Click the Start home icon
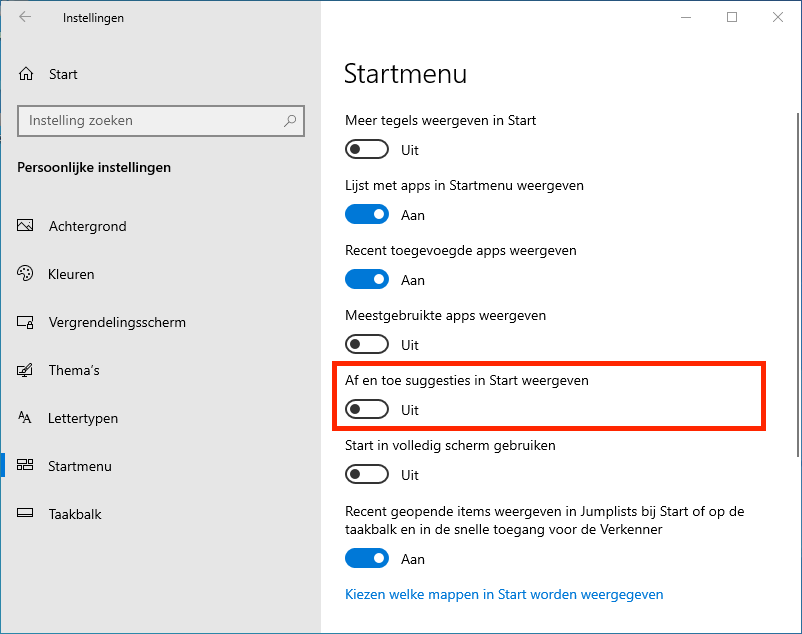The image size is (802, 634). tap(27, 74)
